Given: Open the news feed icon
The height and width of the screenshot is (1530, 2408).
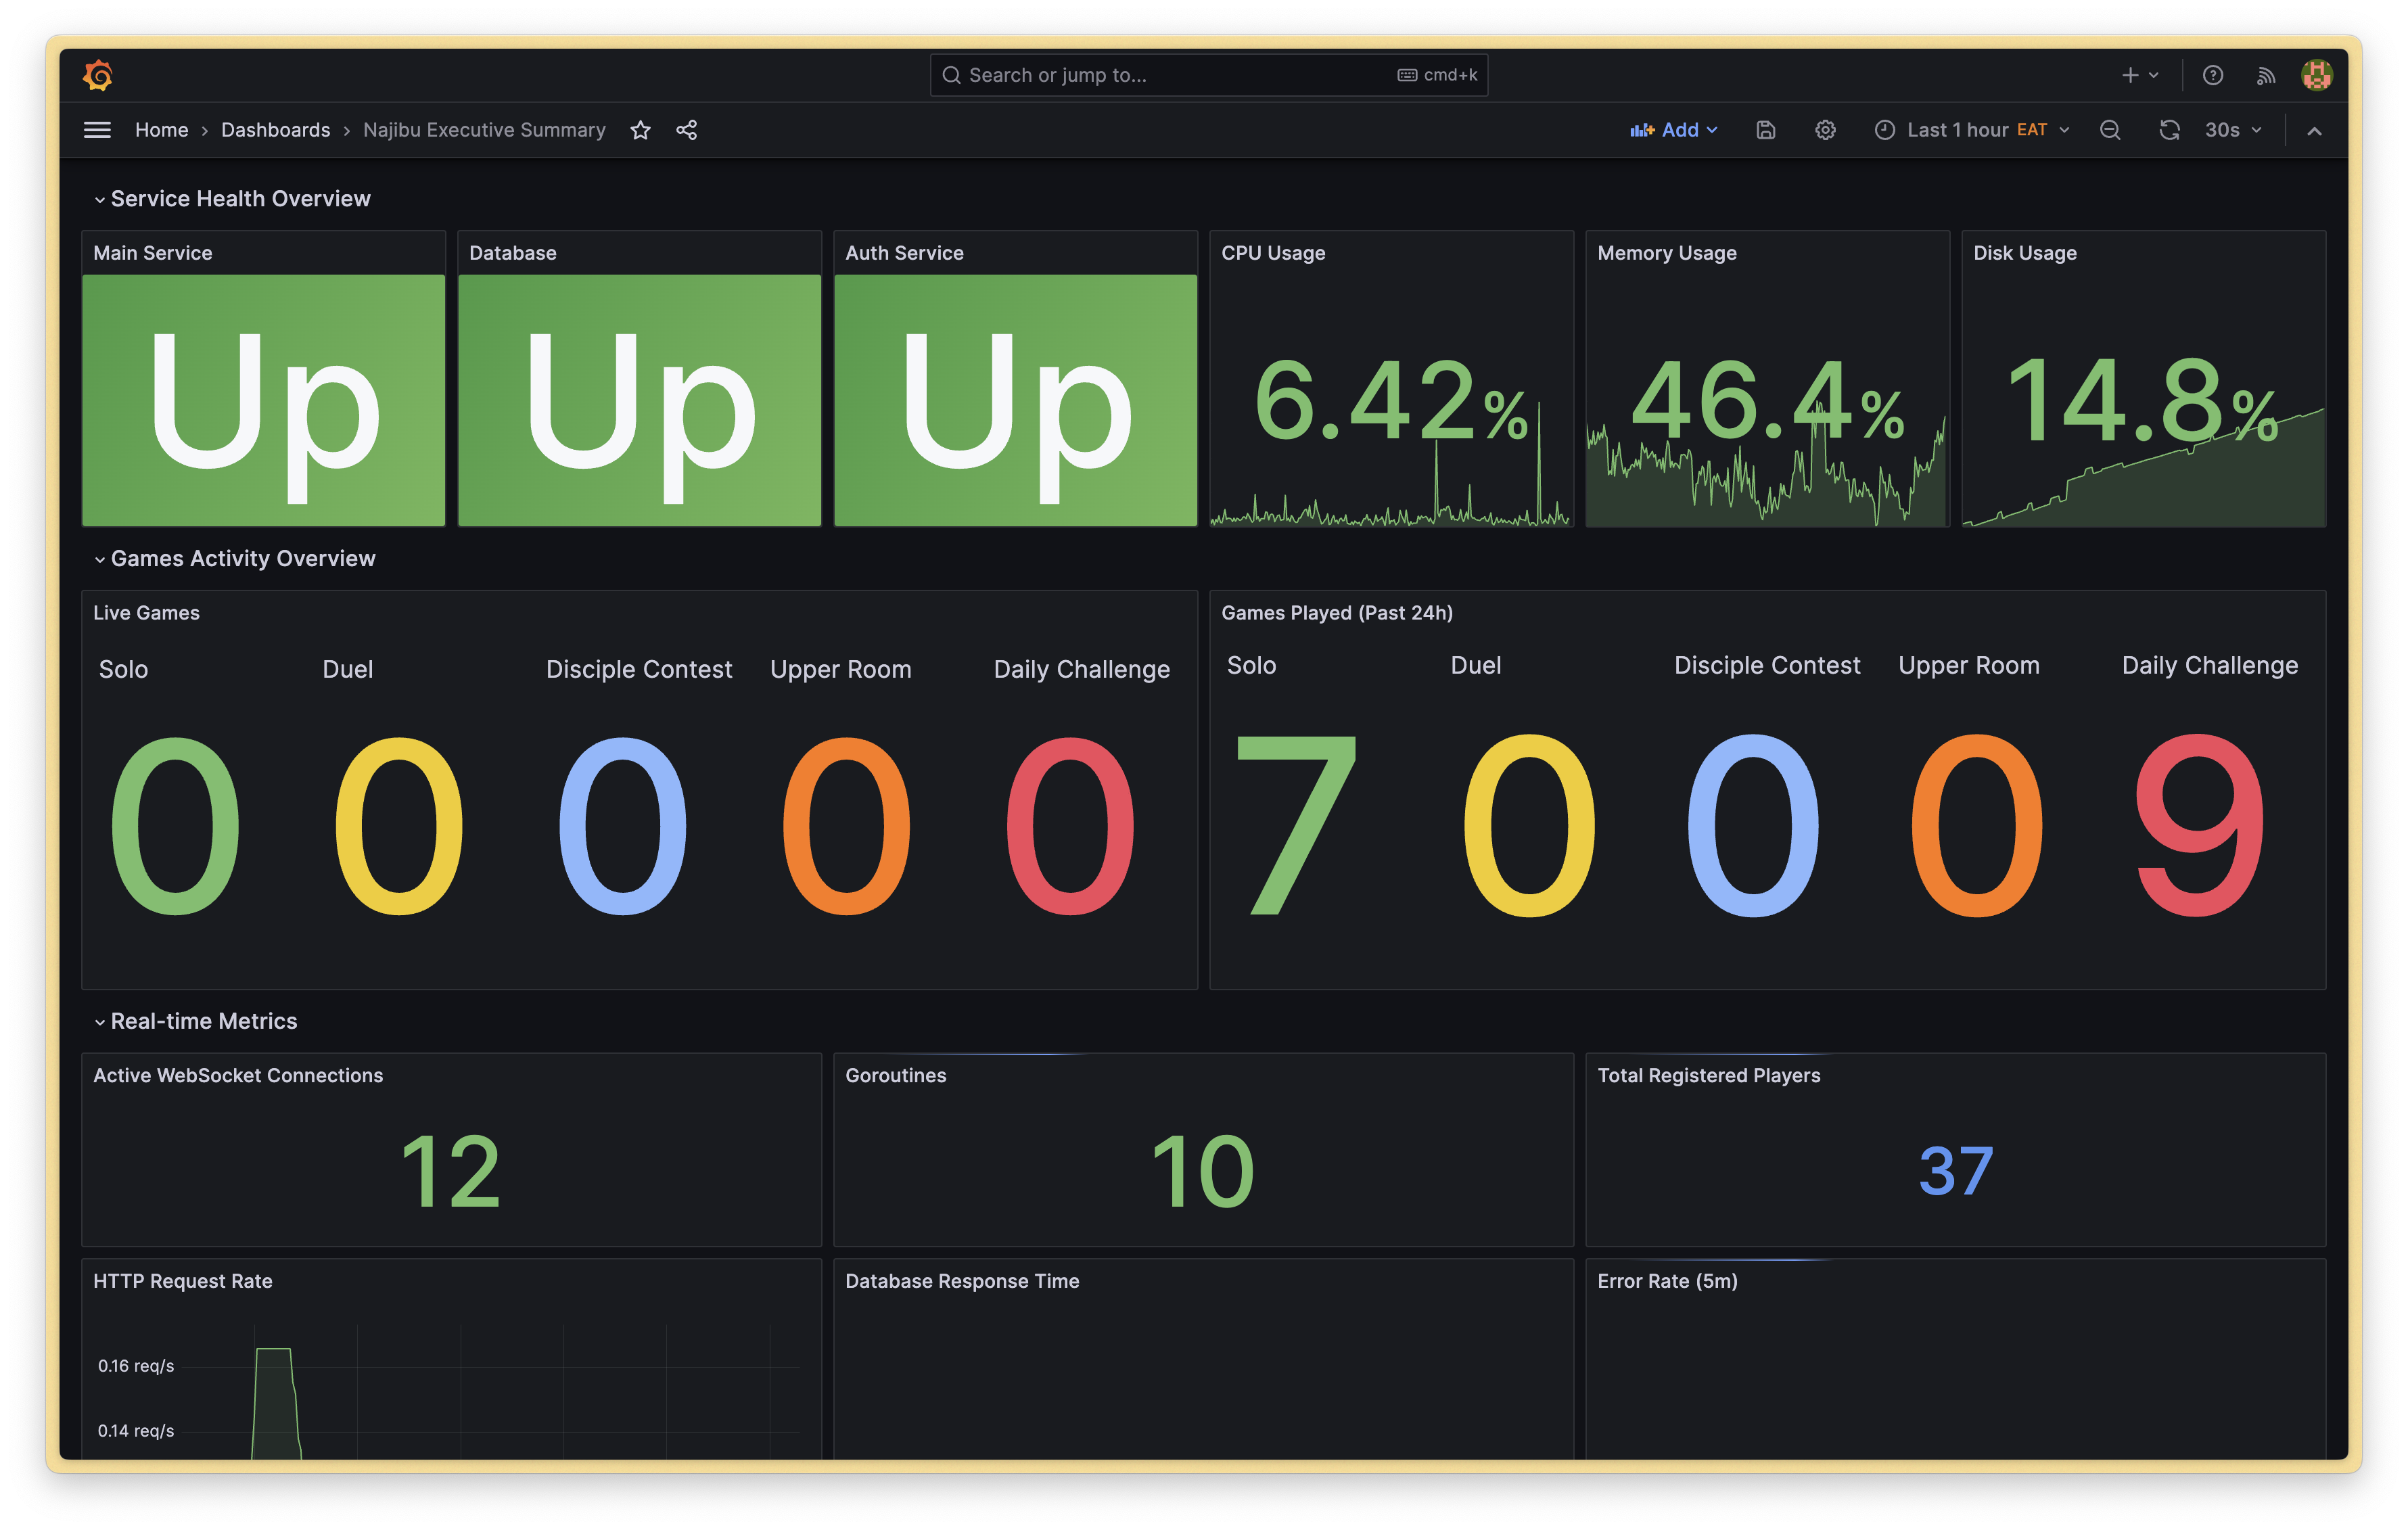Looking at the screenshot, I should (x=2266, y=75).
